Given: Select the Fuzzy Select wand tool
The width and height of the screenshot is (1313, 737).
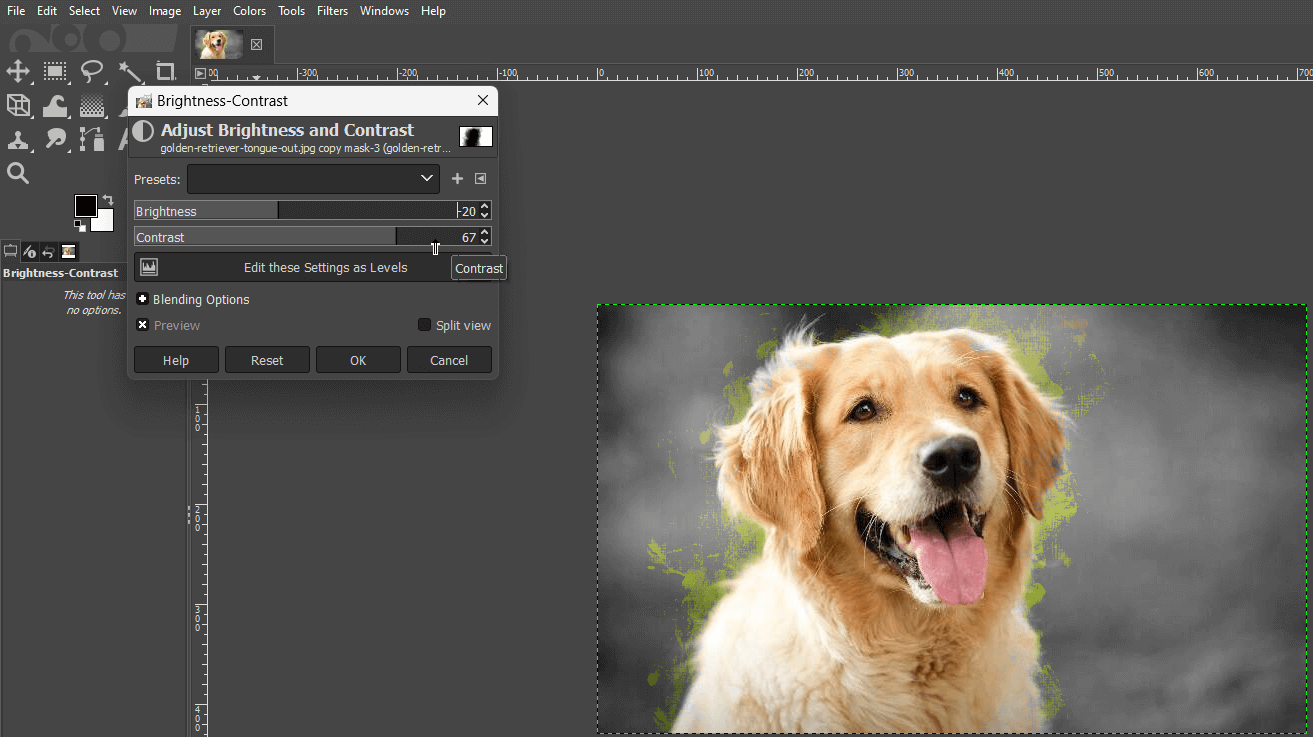Looking at the screenshot, I should [129, 71].
